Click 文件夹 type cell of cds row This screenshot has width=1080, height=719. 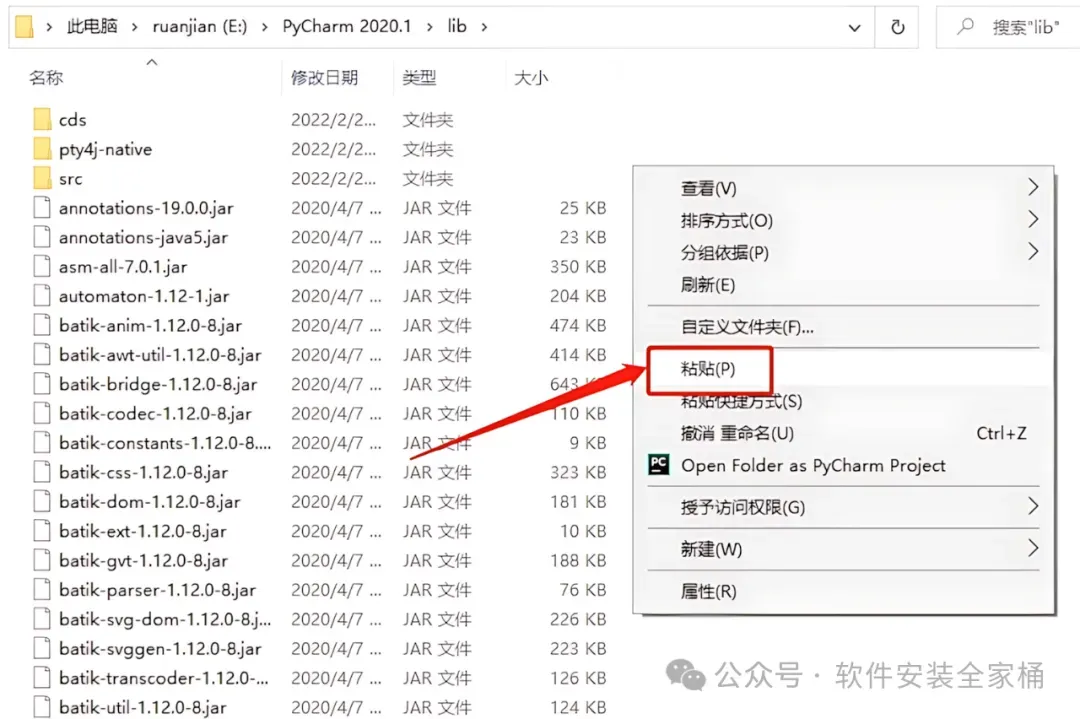[x=428, y=120]
